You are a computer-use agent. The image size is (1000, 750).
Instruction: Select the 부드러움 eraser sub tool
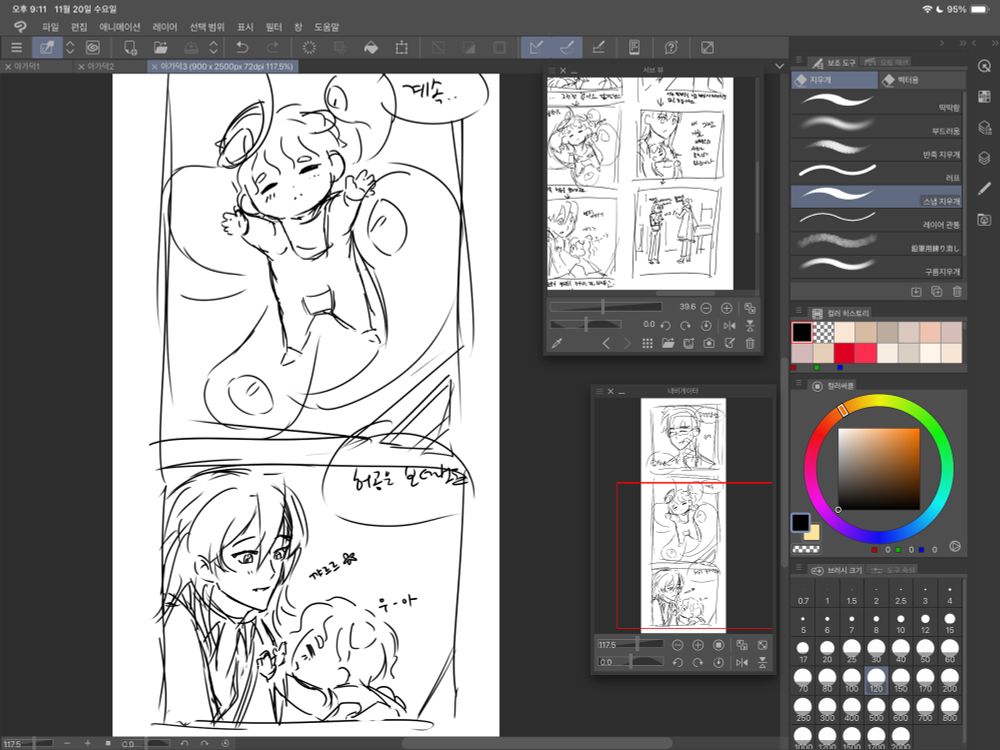(x=876, y=125)
